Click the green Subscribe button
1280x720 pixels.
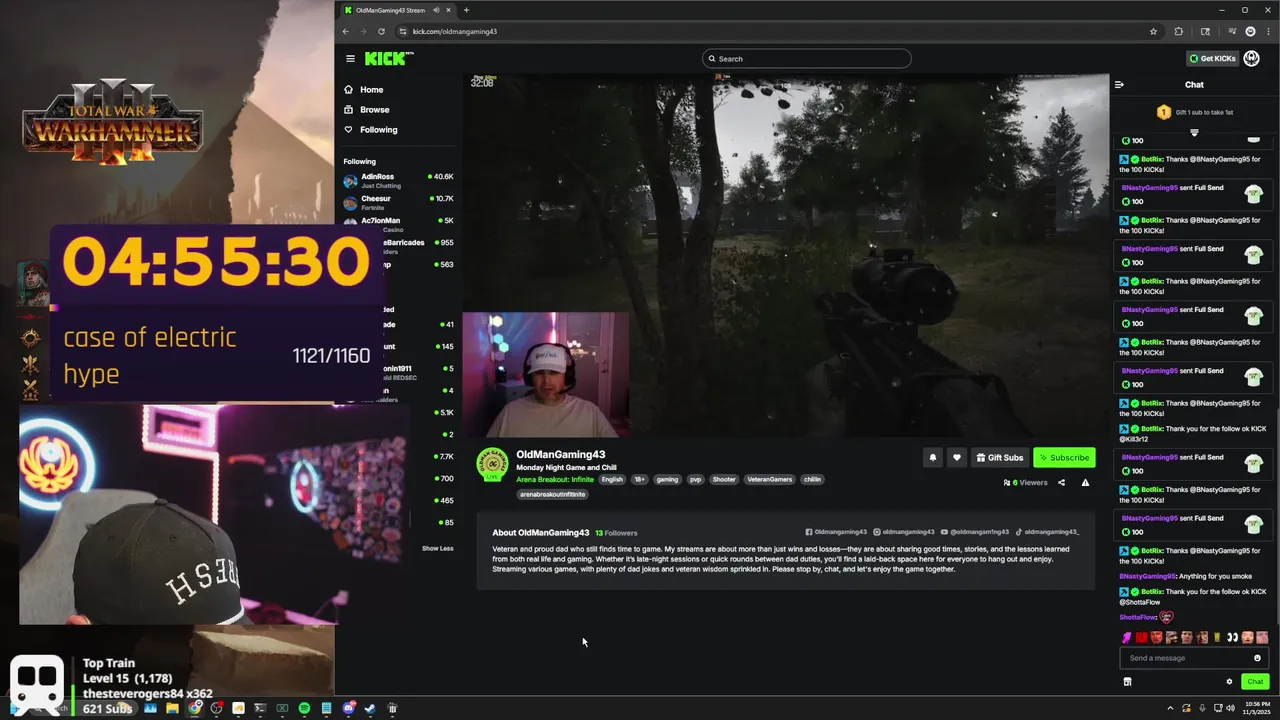tap(1064, 457)
